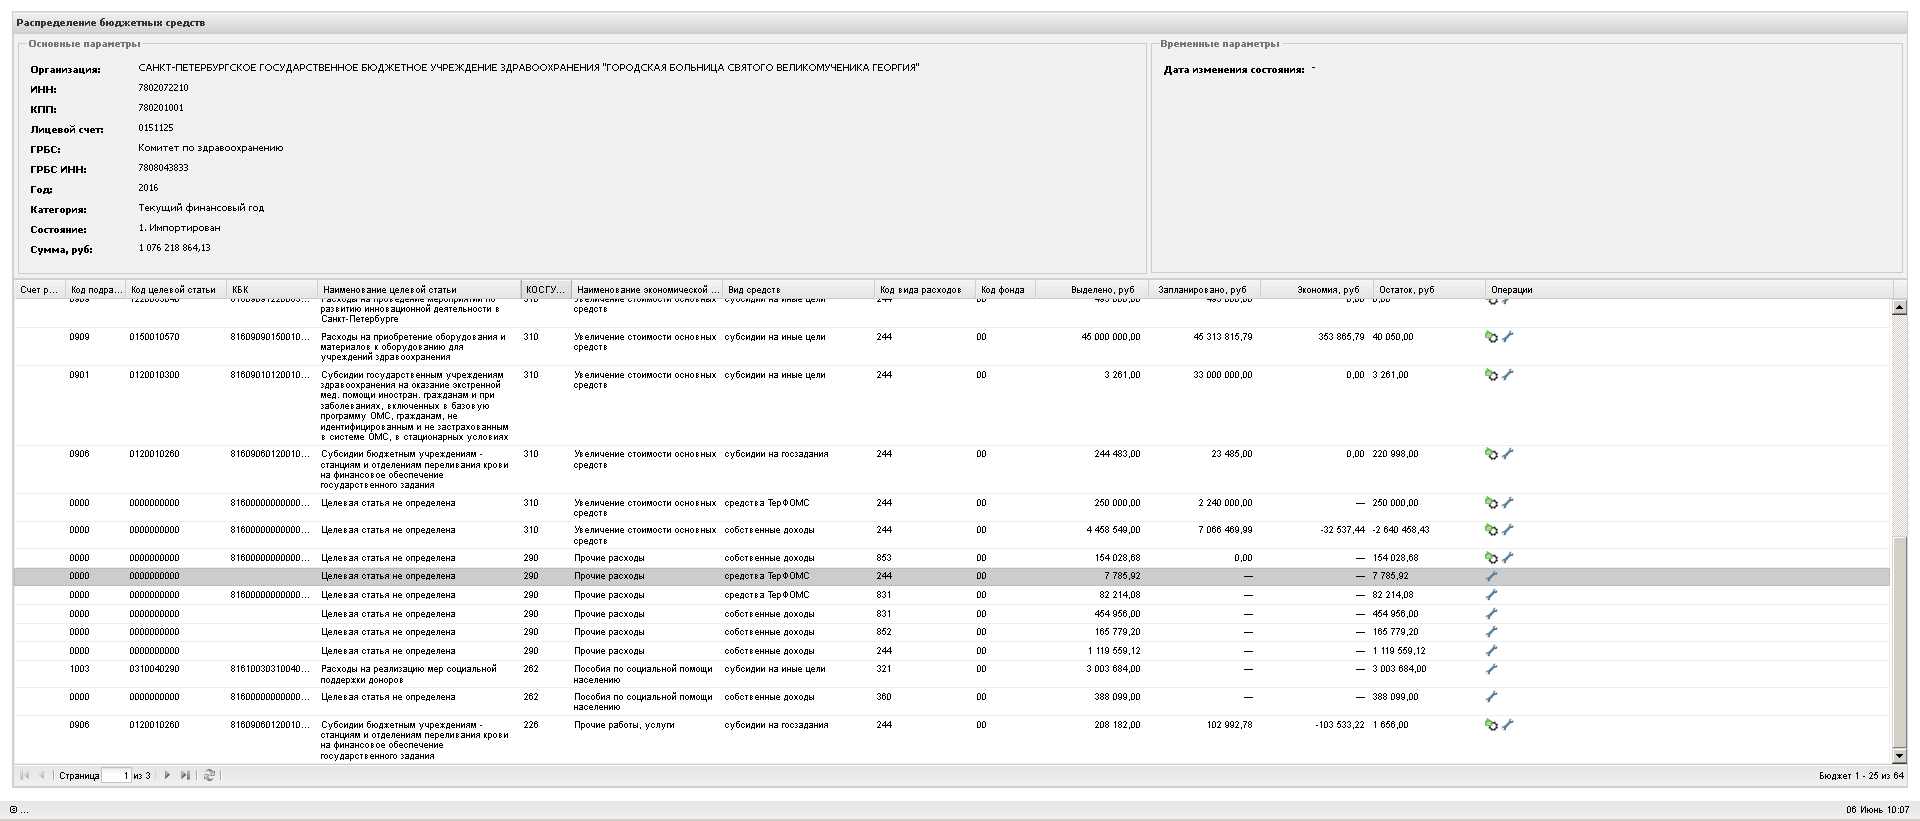Click the status bar icon at the bottom left
The height and width of the screenshot is (821, 1920).
coord(15,810)
